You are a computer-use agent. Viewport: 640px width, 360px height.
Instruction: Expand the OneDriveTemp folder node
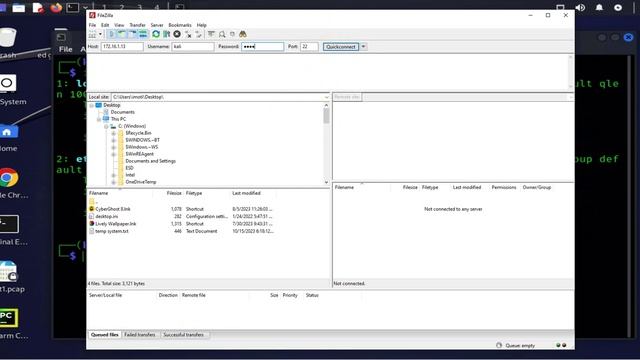[x=113, y=182]
